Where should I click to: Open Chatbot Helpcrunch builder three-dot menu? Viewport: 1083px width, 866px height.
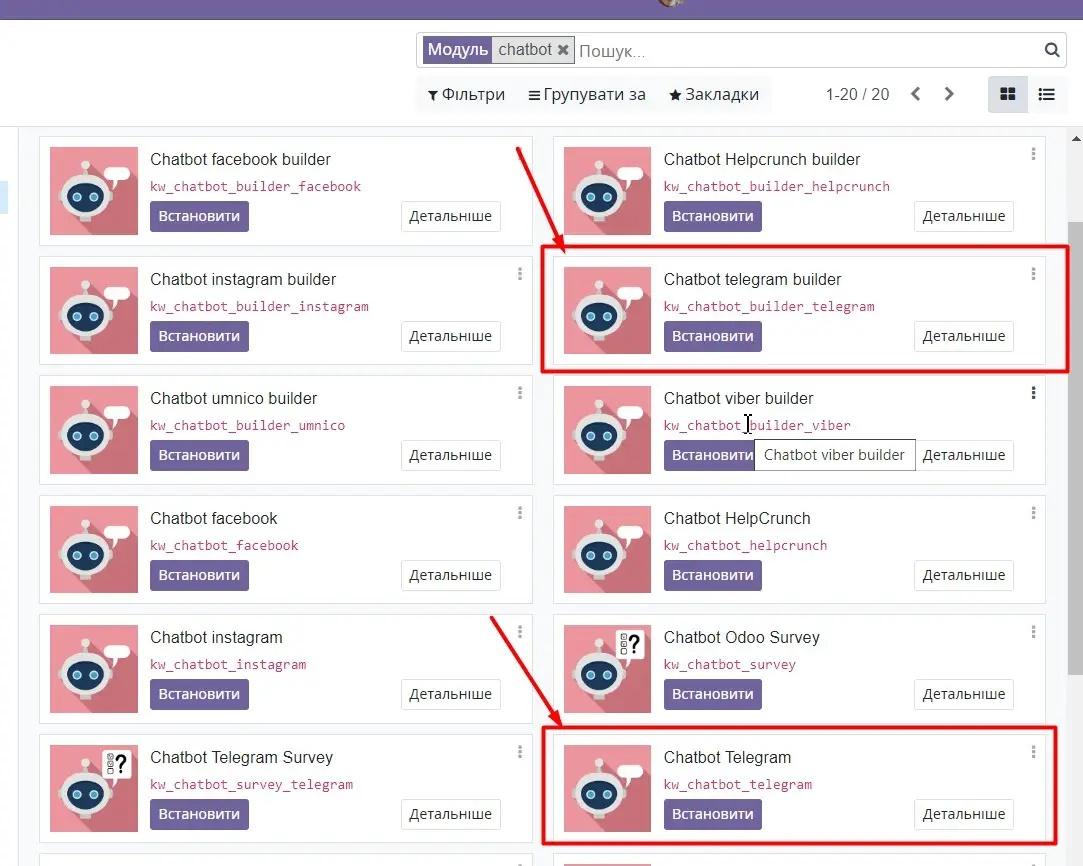1033,154
